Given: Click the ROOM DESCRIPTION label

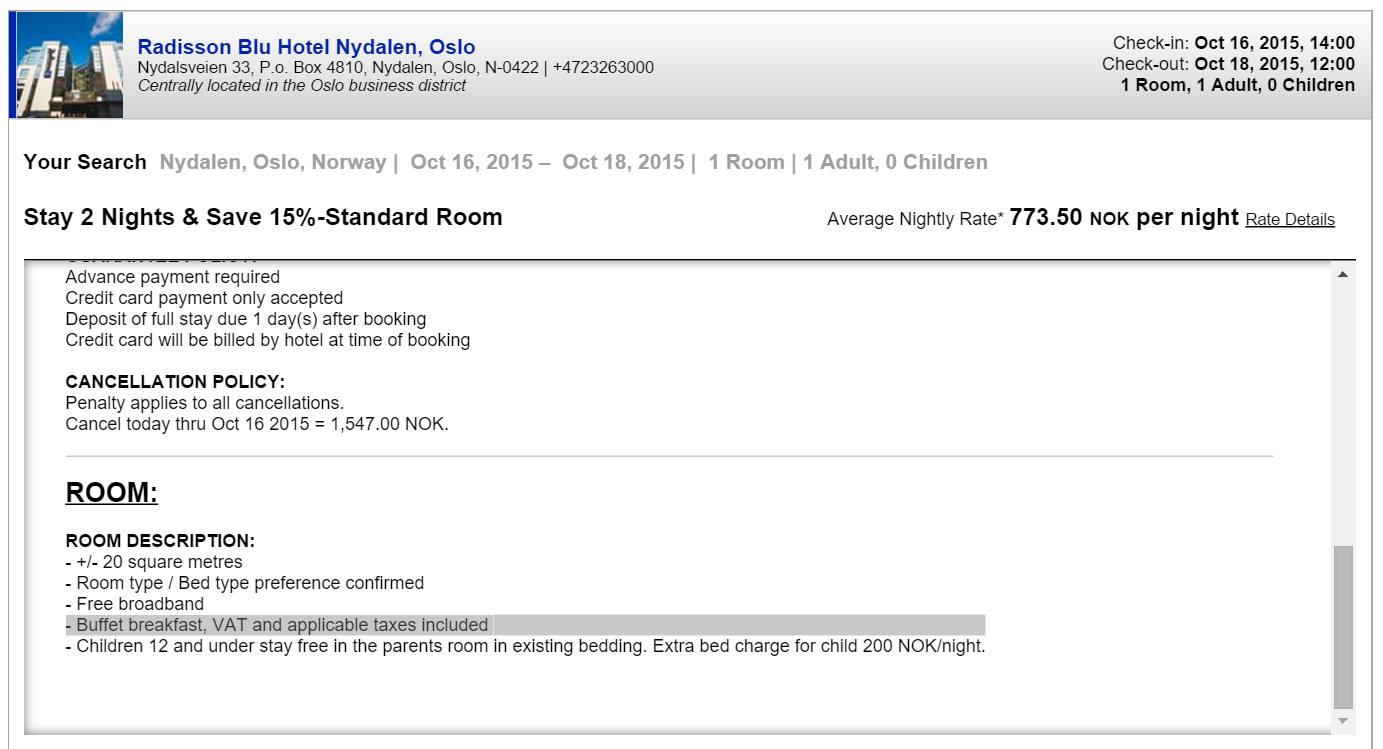Looking at the screenshot, I should coord(160,541).
